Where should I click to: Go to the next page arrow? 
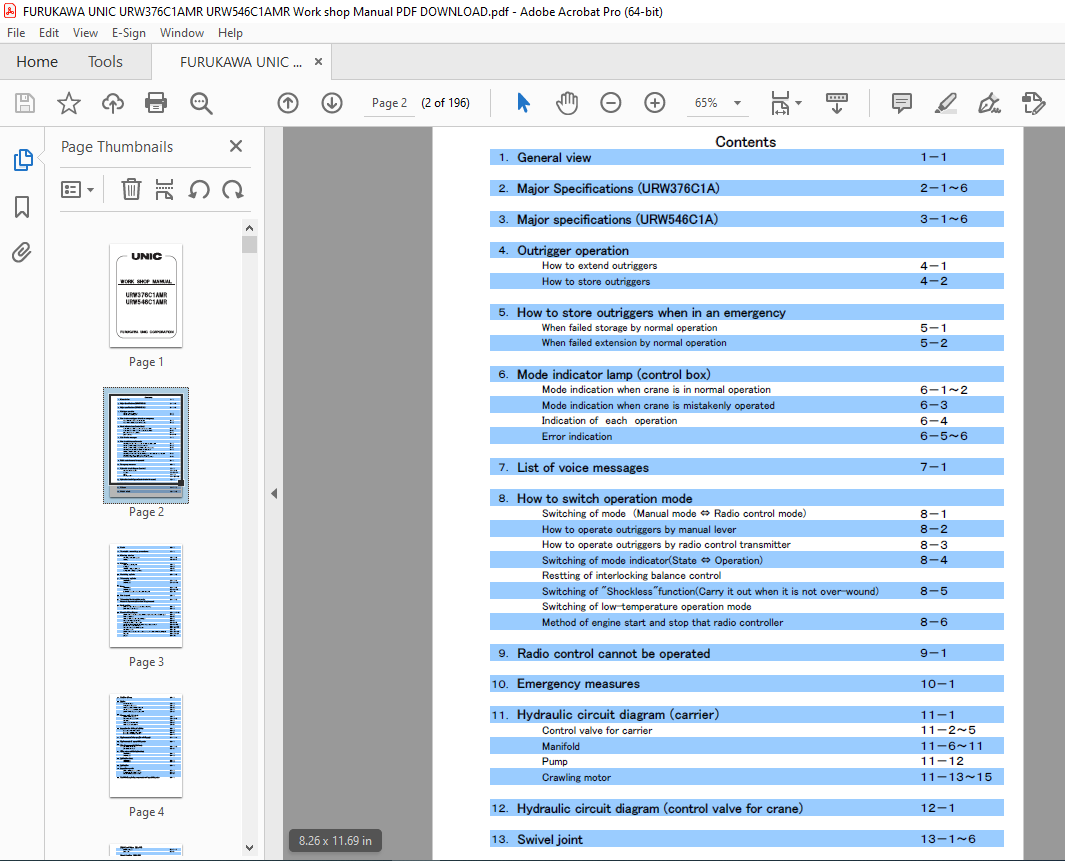[332, 103]
